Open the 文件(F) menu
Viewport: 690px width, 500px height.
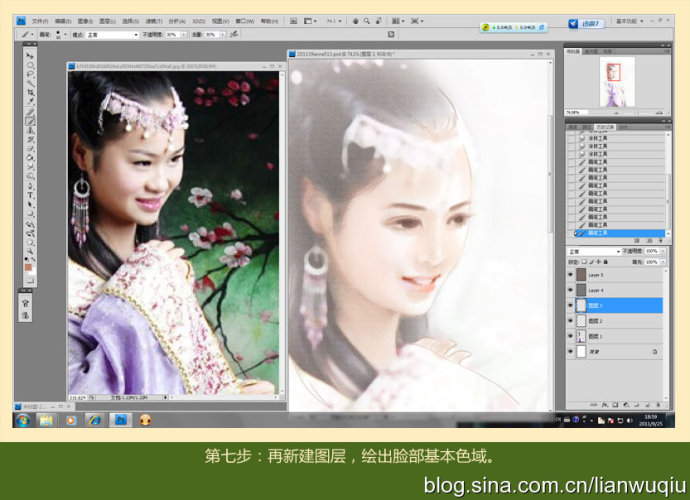[40, 21]
